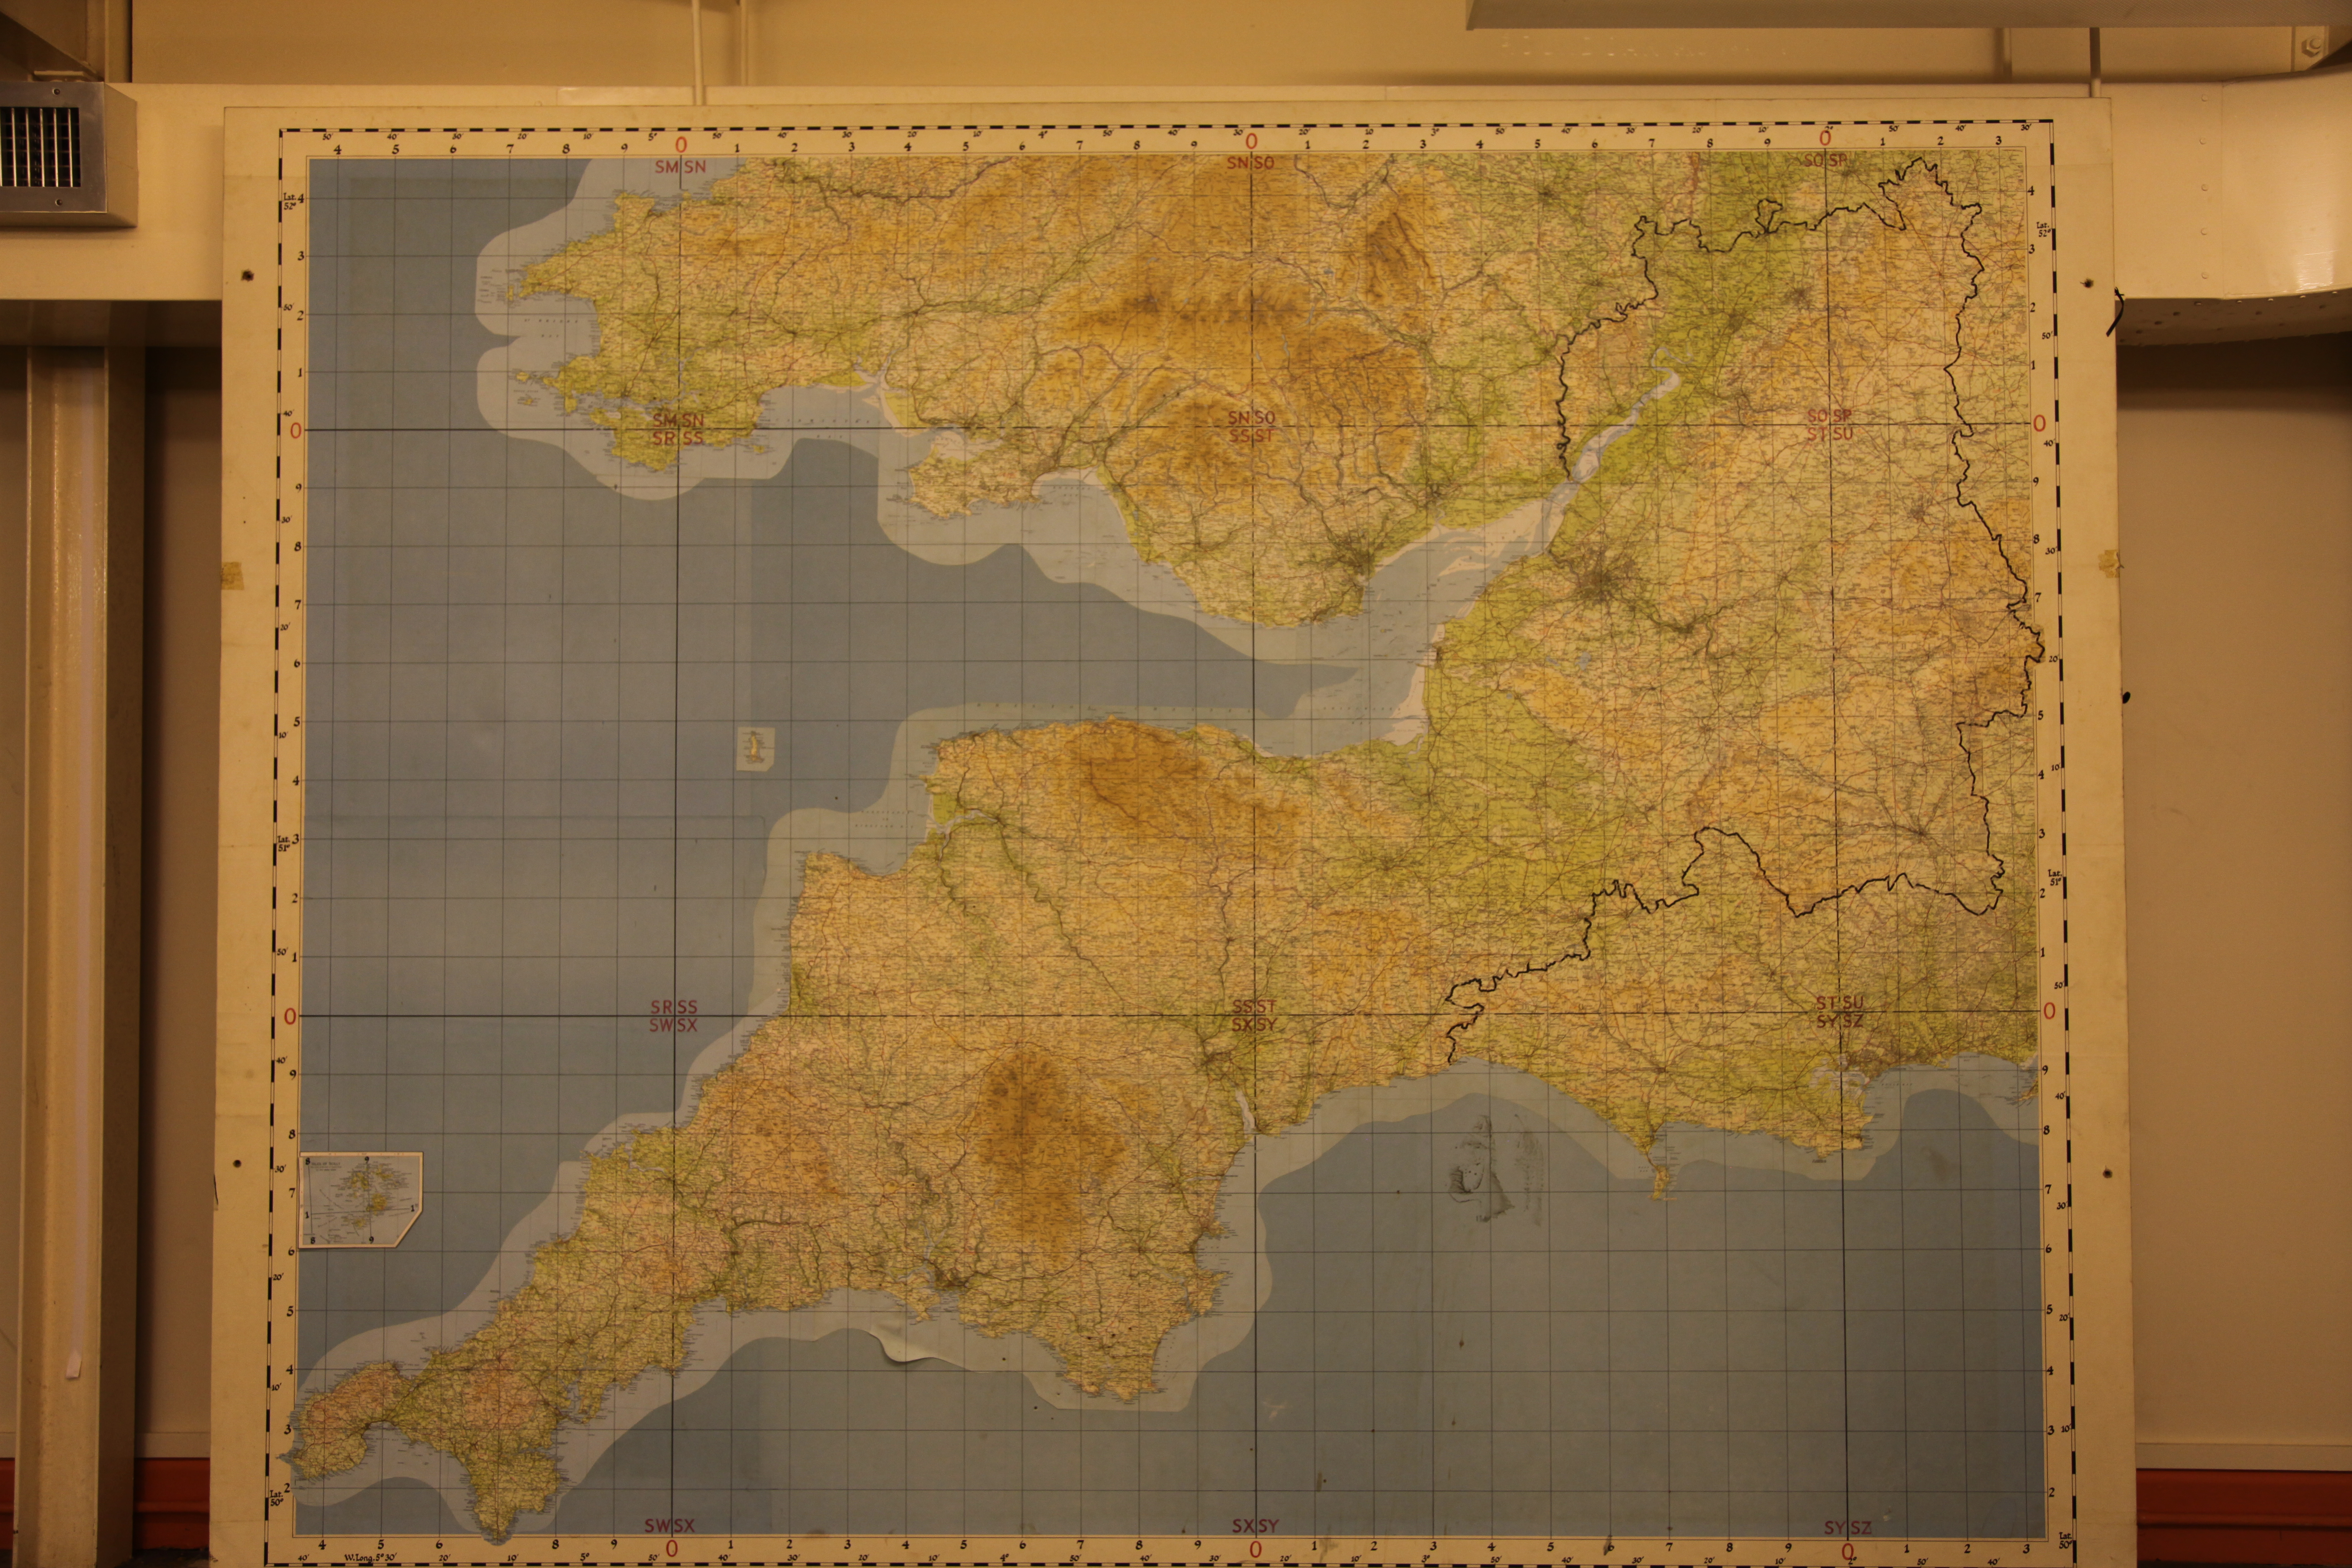Select the "SM SN / SR SS" grid intersection label
The image size is (2352, 1568).
[678, 430]
